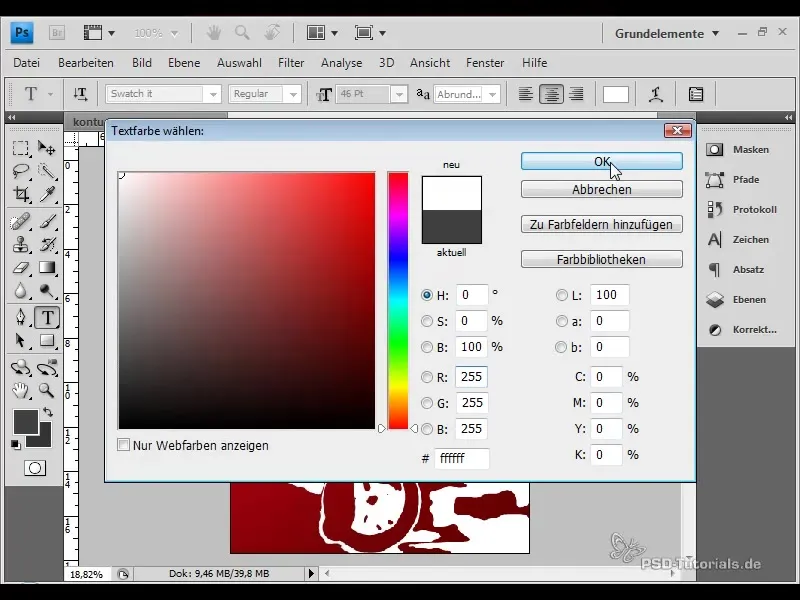Open the Filter menu
Viewport: 800px width, 600px height.
point(291,63)
